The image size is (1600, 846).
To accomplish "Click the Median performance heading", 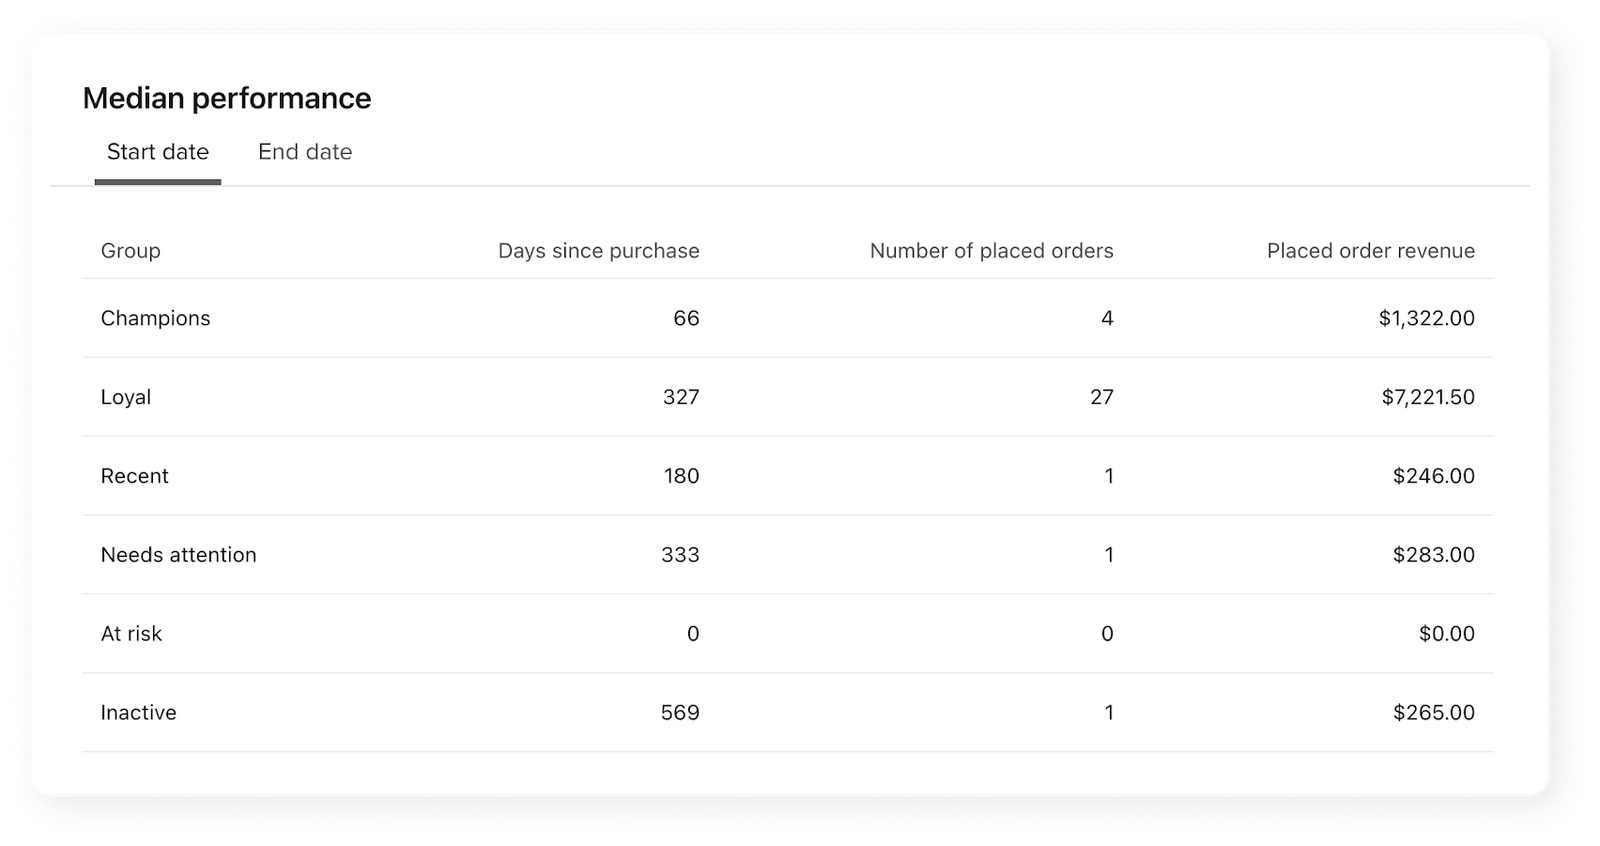I will coord(227,98).
